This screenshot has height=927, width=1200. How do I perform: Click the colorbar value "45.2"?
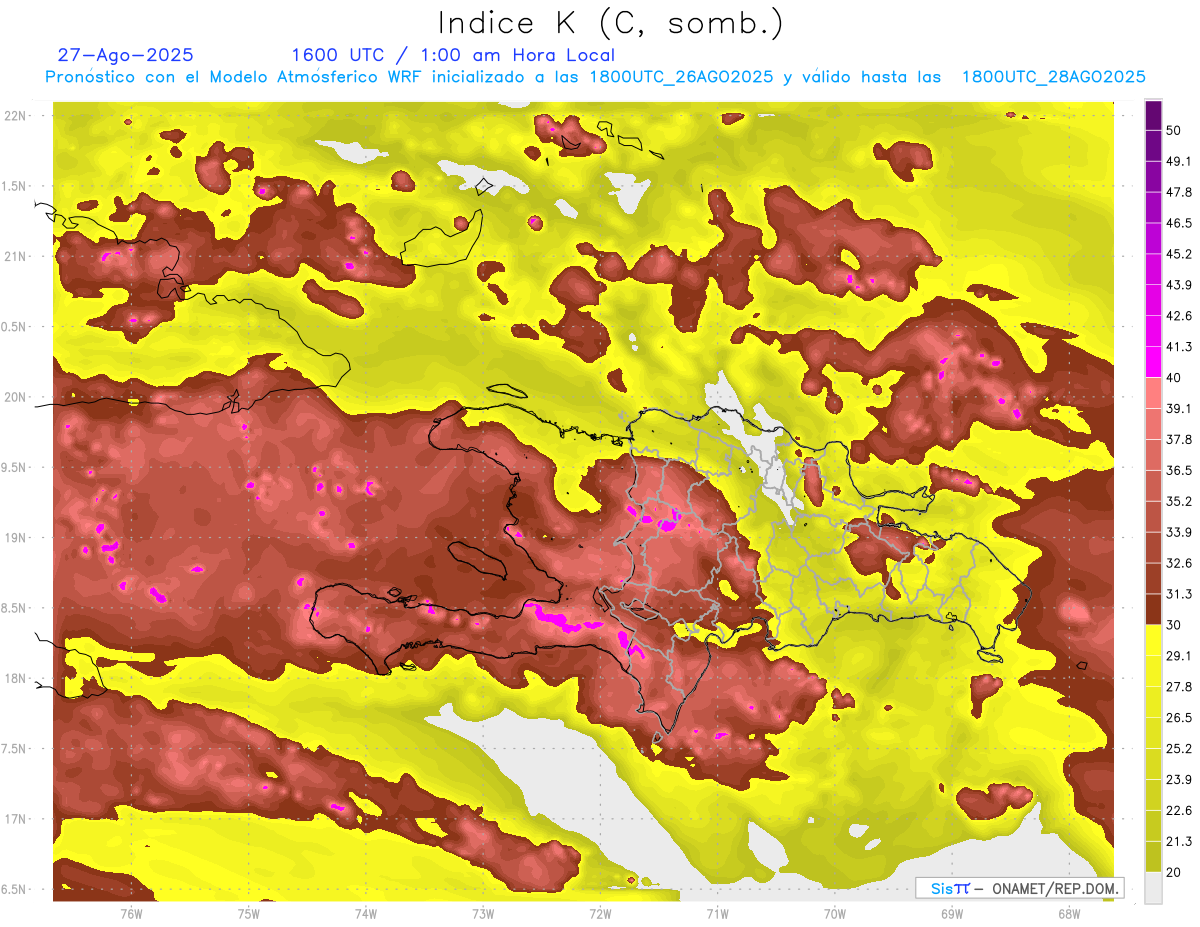point(1179,254)
